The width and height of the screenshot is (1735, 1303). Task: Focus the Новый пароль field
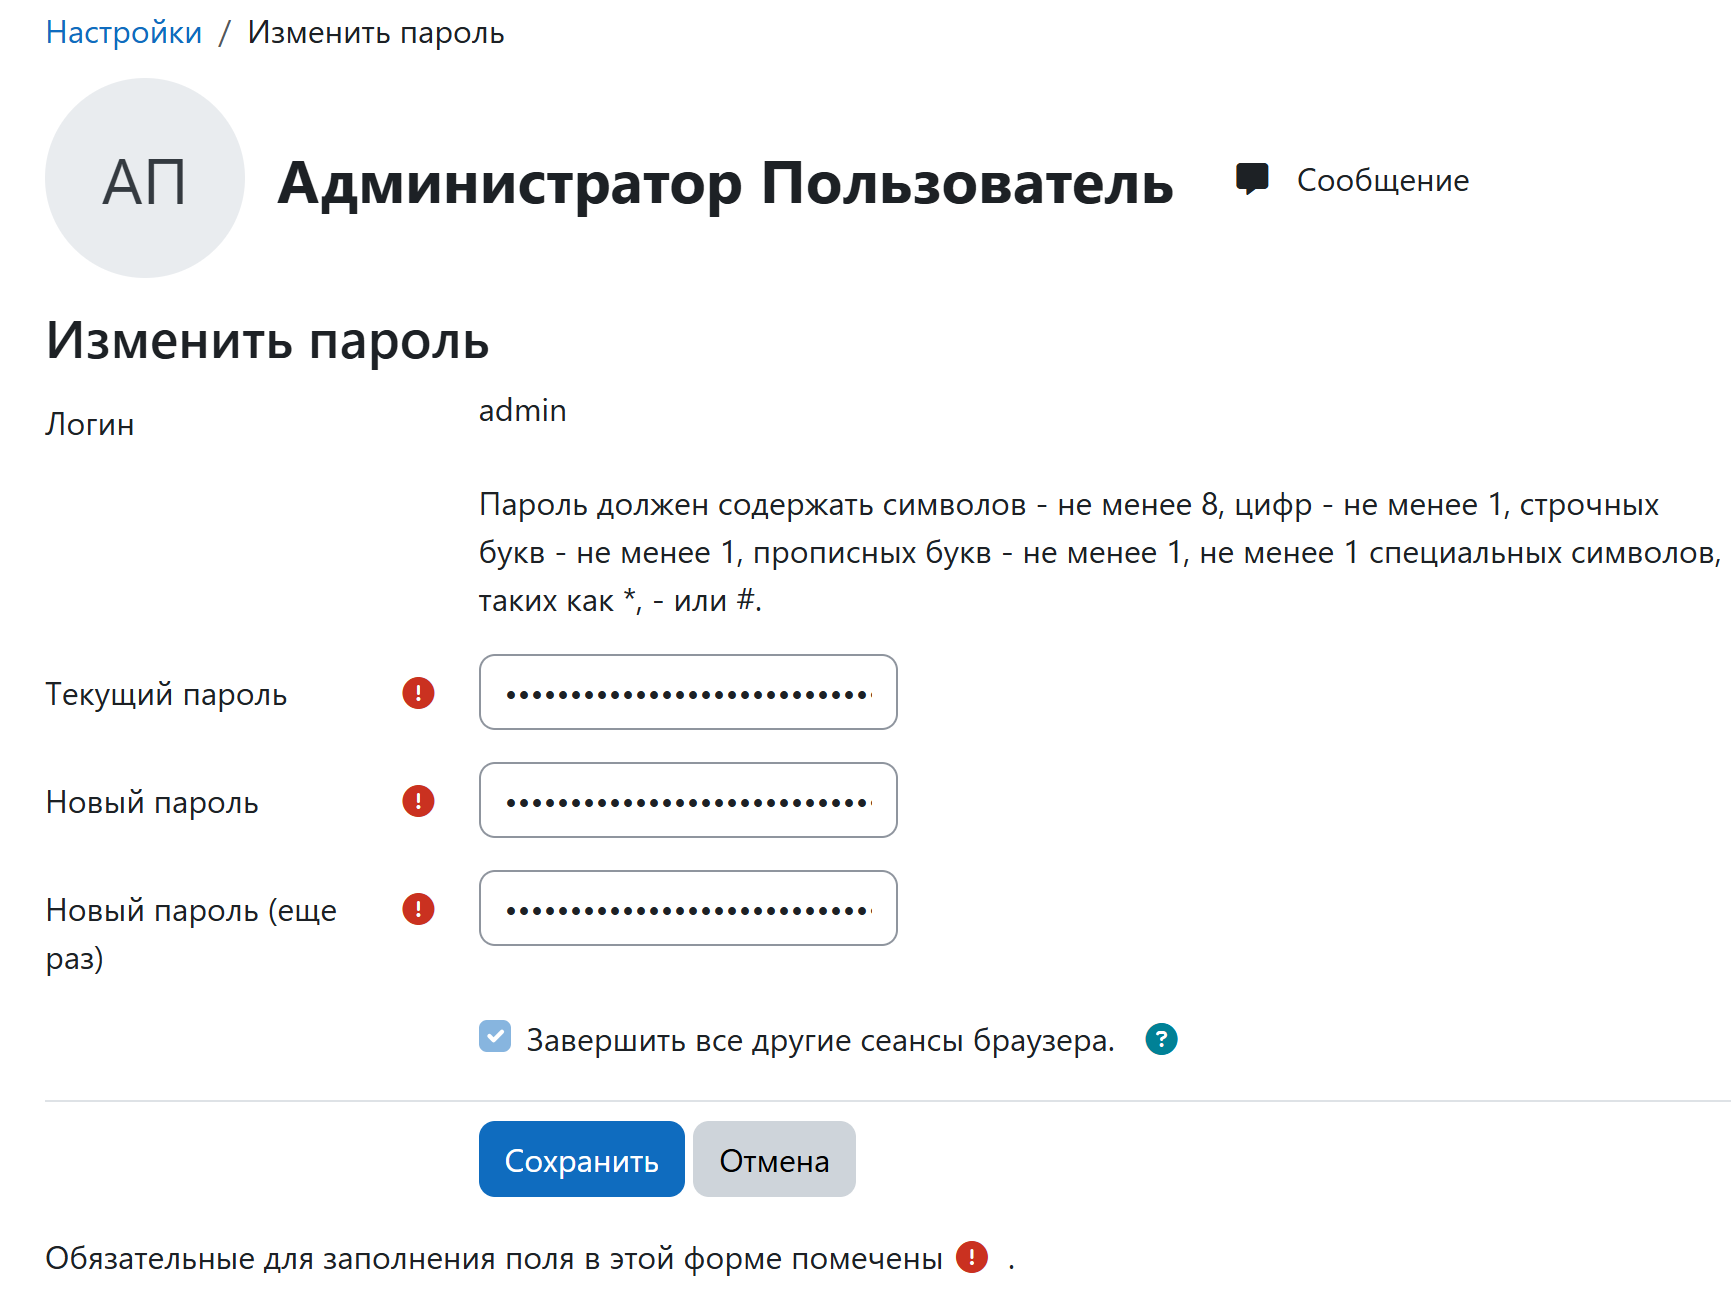pyautogui.click(x=688, y=800)
